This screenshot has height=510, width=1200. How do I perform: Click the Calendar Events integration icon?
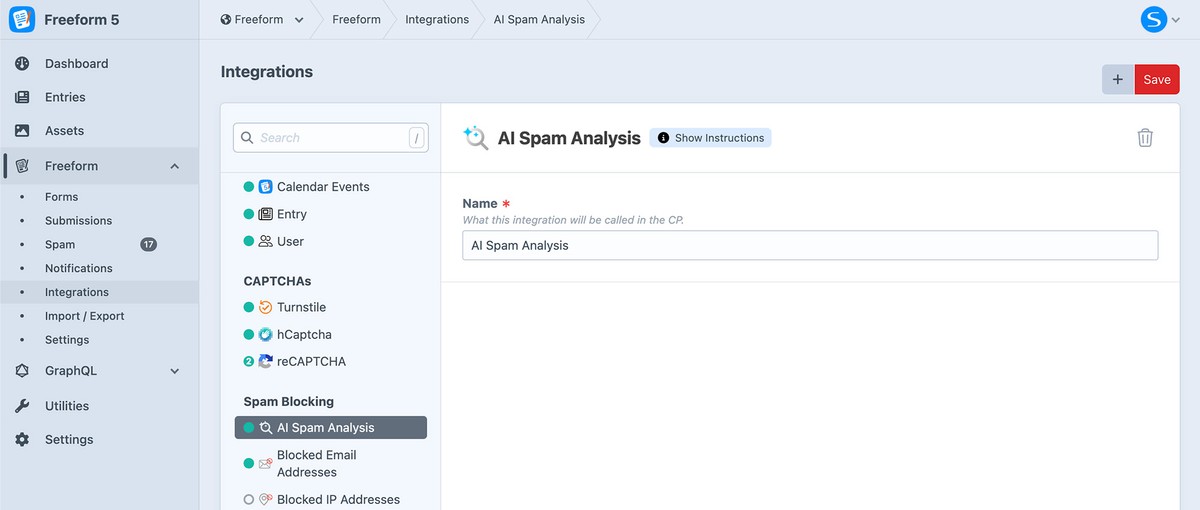[265, 187]
